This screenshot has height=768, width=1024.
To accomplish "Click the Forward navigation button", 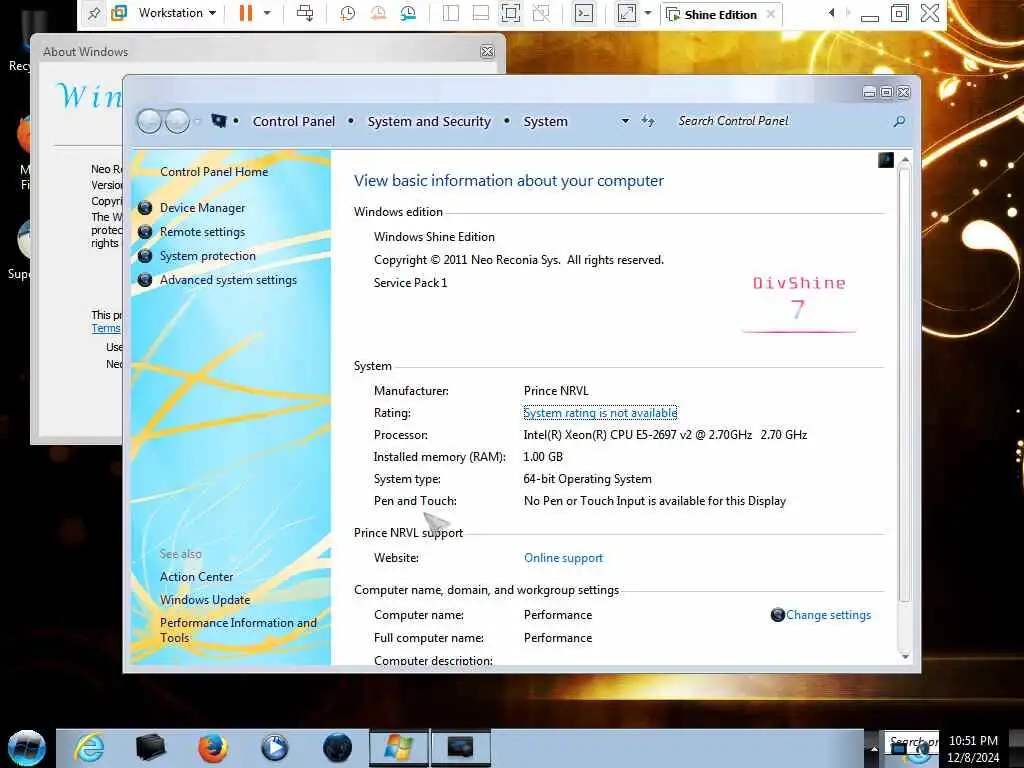I will tap(177, 121).
